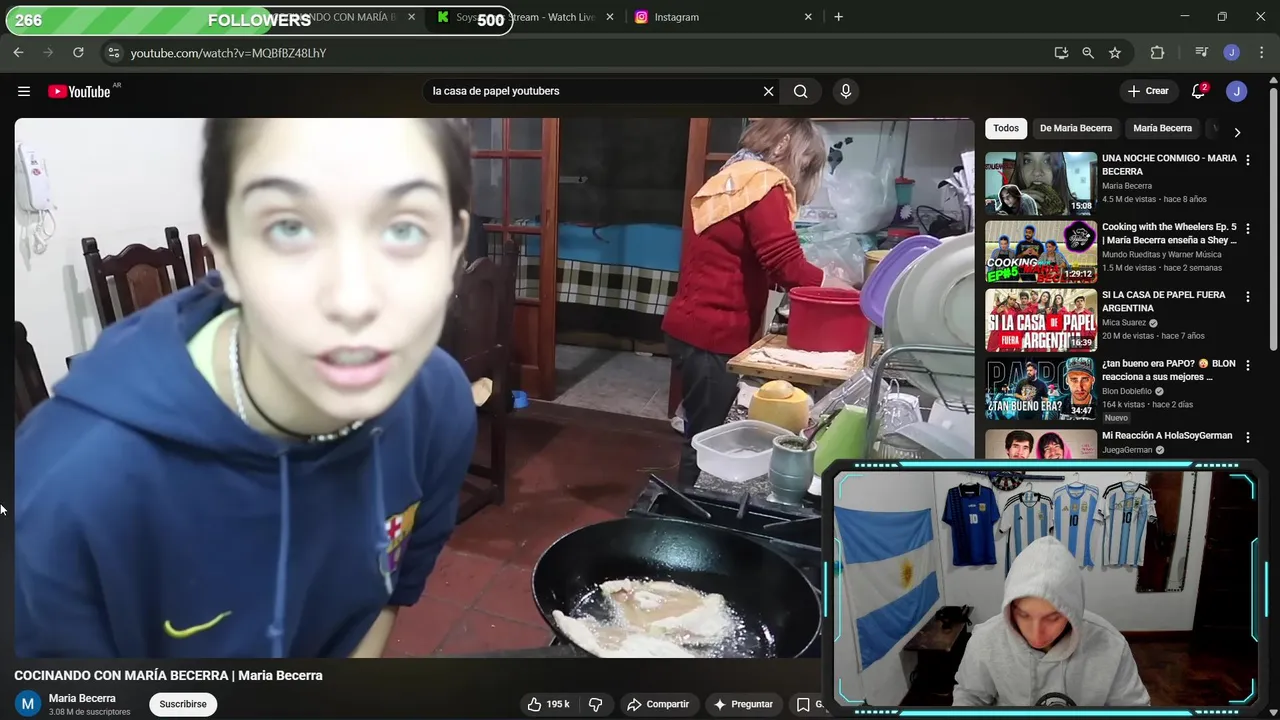Go back in browser history

coord(18,53)
